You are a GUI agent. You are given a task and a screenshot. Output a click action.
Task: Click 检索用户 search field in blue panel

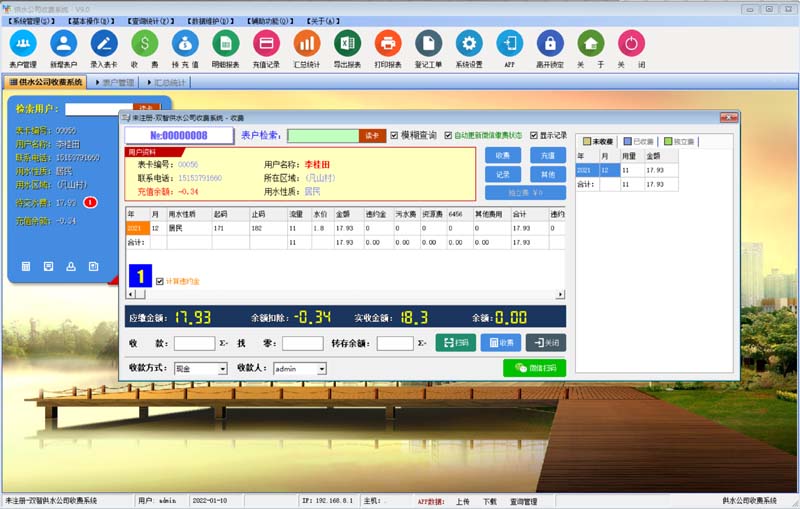point(99,109)
